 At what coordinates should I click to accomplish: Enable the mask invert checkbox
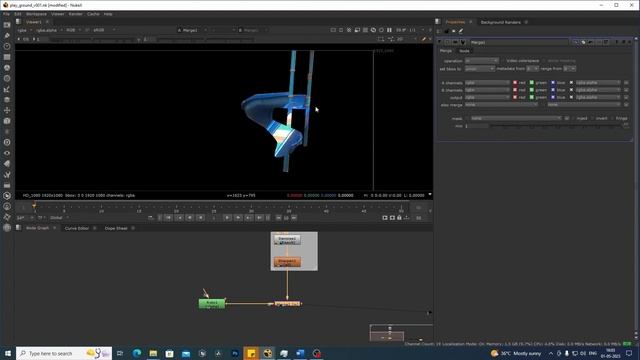(593, 118)
